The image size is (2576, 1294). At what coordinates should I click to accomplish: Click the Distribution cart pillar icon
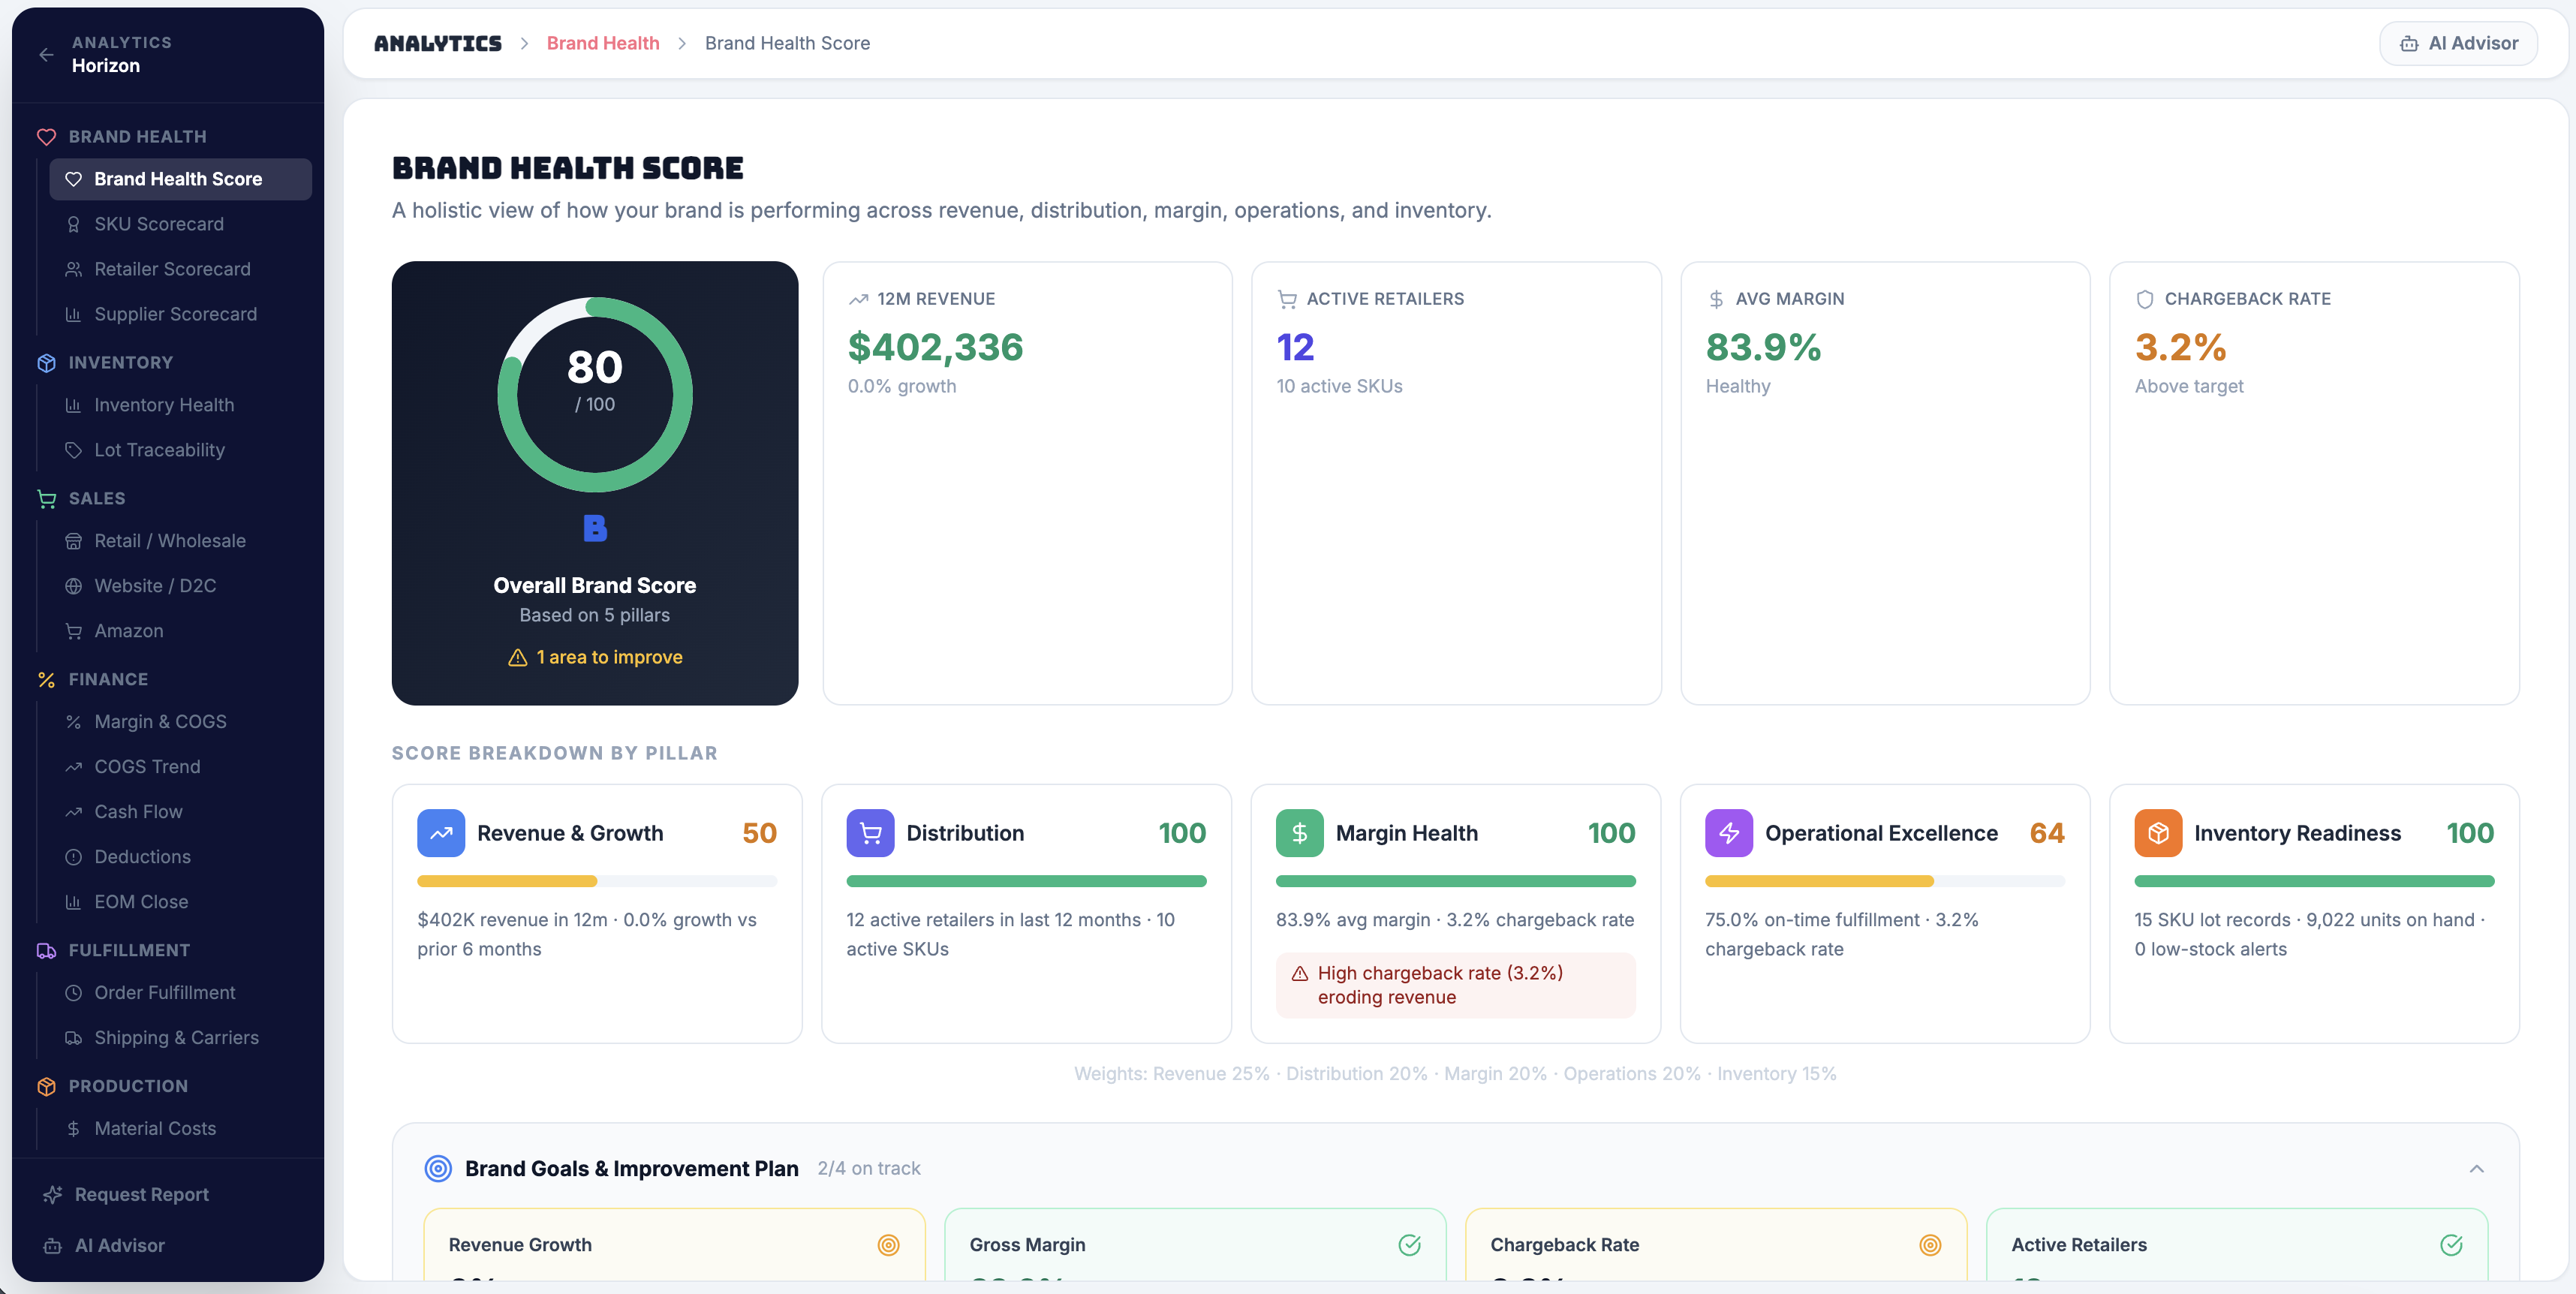(870, 833)
